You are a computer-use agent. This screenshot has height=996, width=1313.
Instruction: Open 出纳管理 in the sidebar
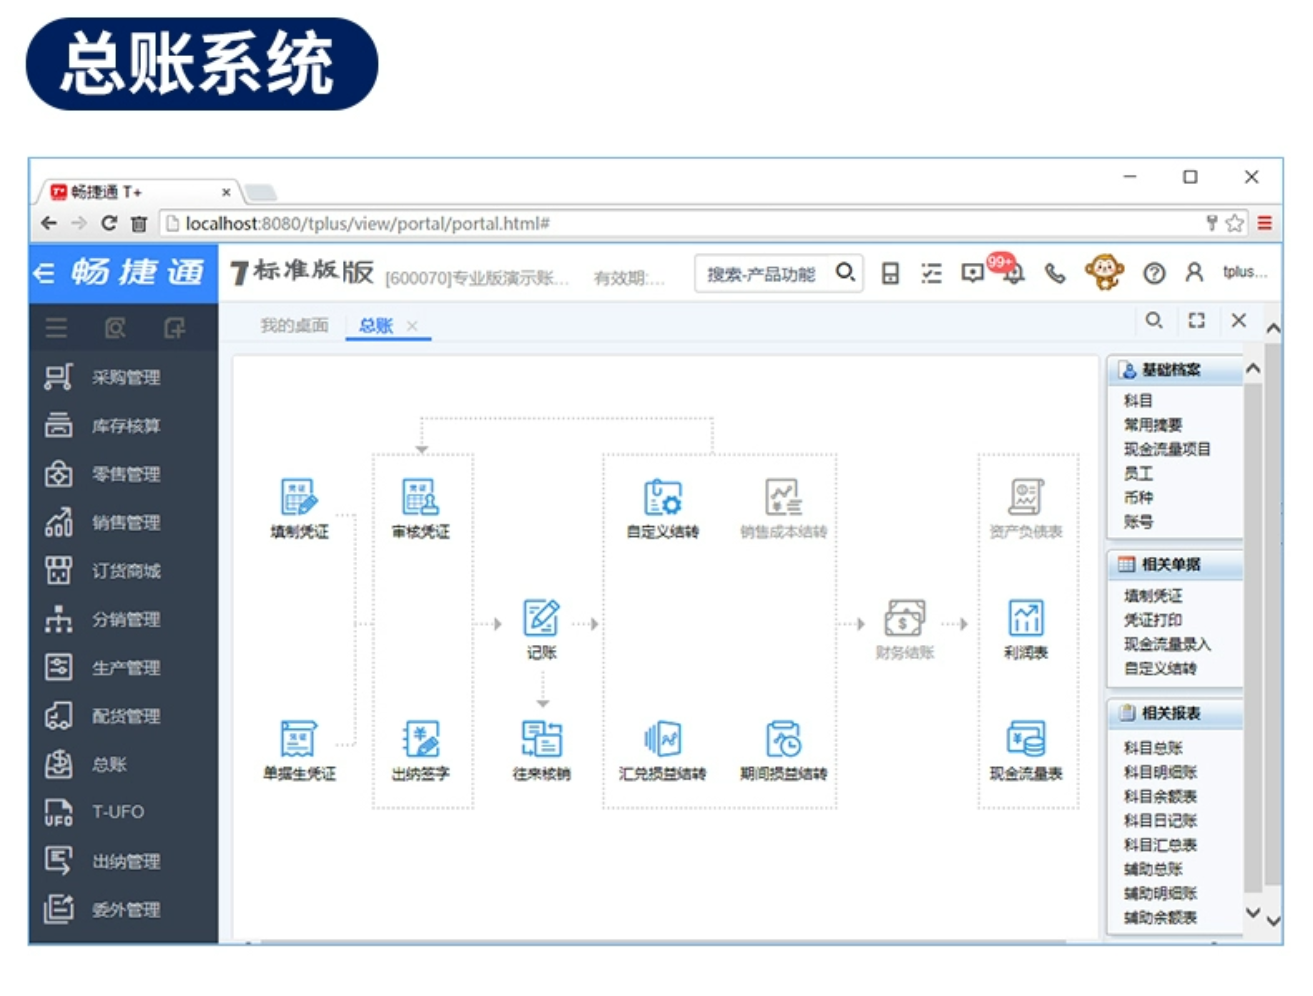tap(124, 861)
